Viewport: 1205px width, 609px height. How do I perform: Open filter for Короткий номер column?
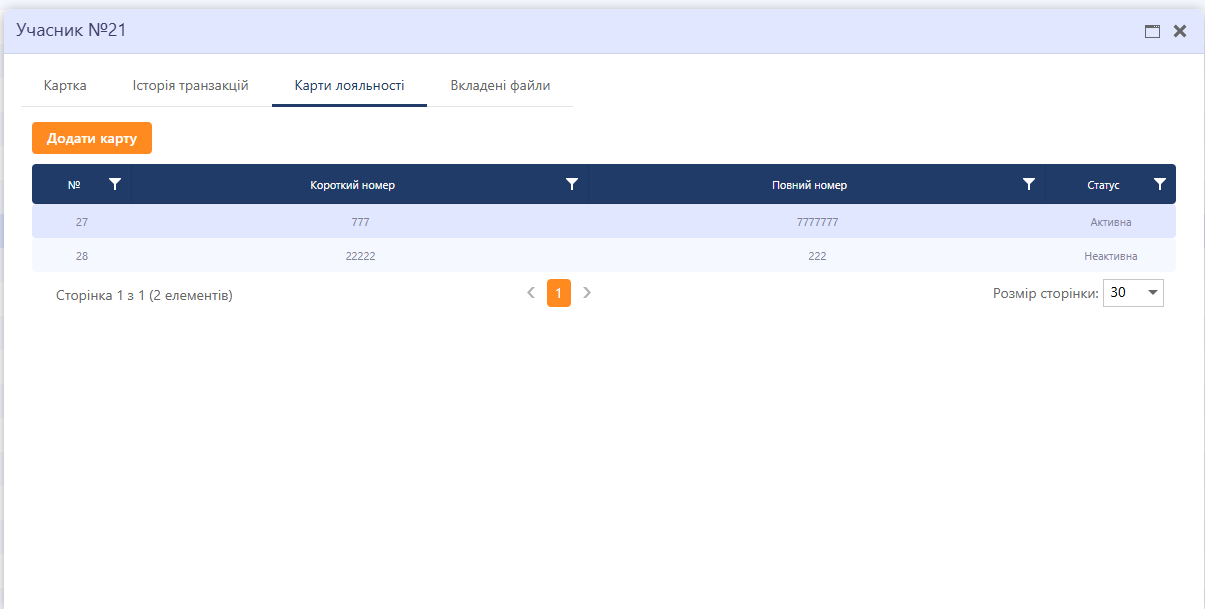click(x=572, y=184)
